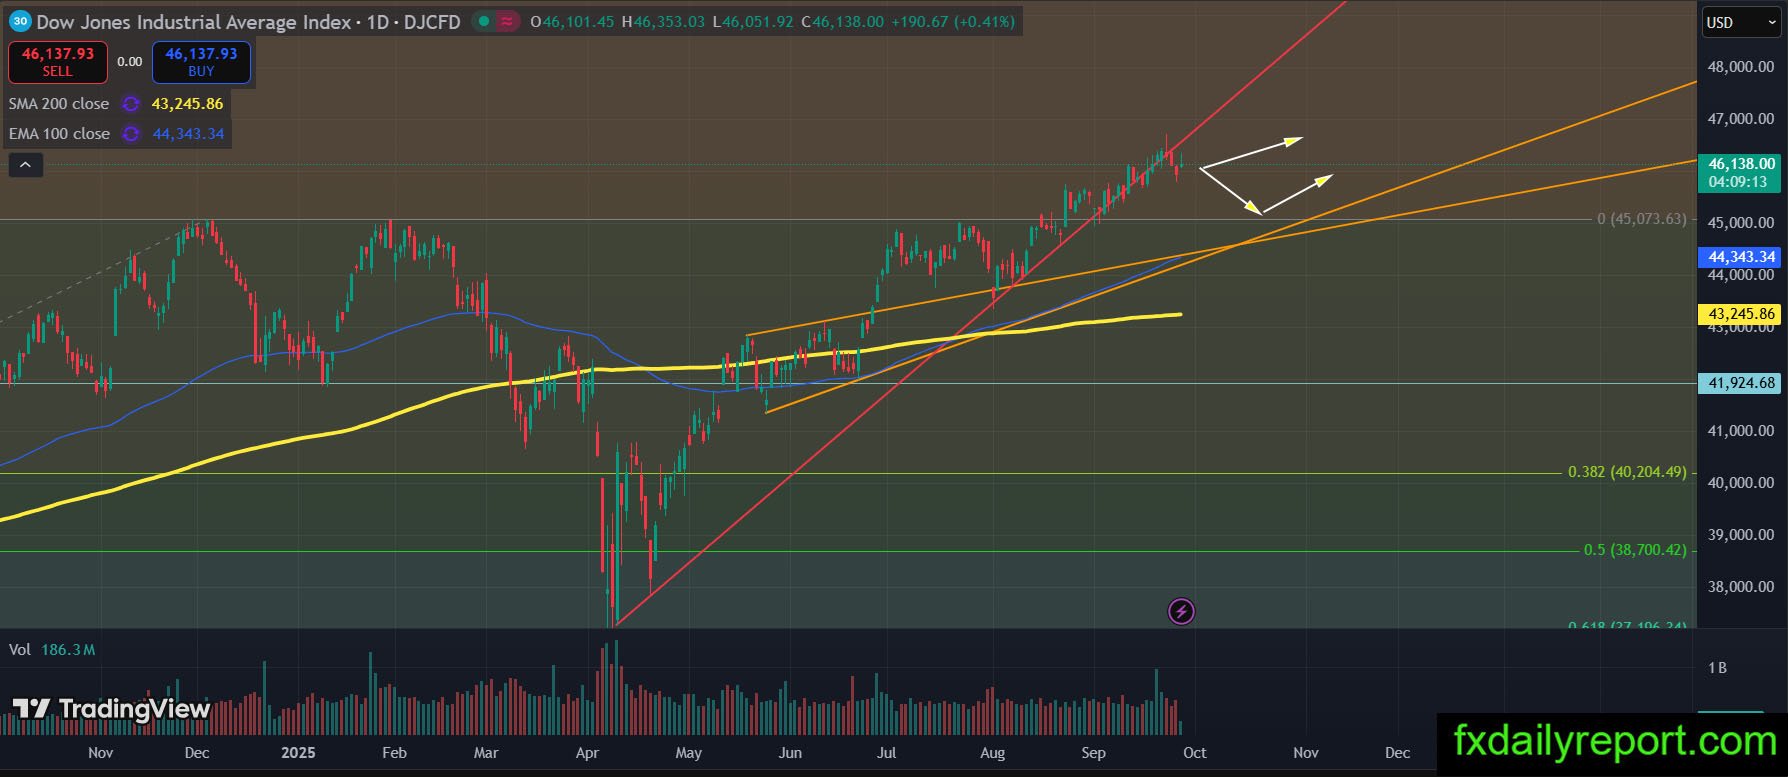Click the Mar label on the time axis
1788x777 pixels.
[x=486, y=753]
